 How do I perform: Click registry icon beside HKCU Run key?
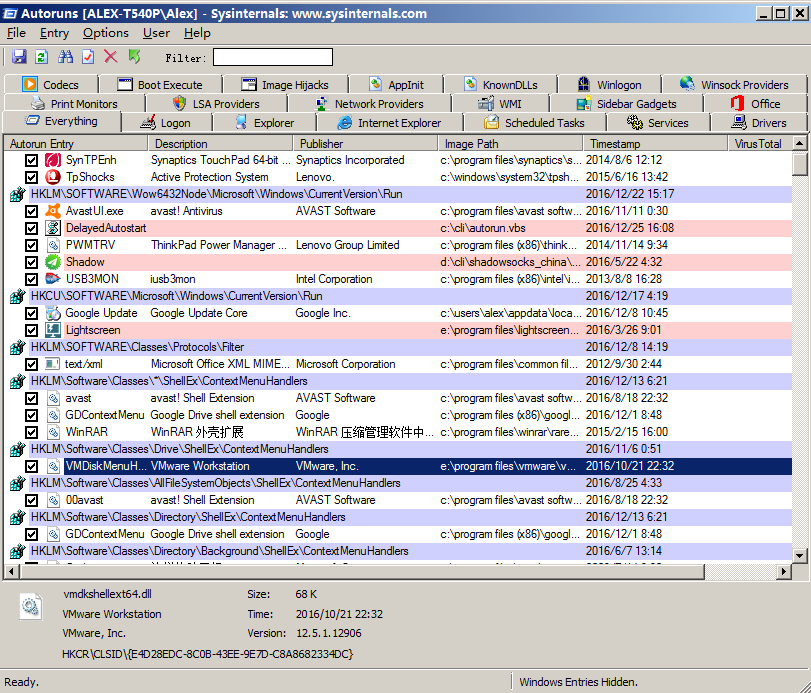click(x=18, y=296)
